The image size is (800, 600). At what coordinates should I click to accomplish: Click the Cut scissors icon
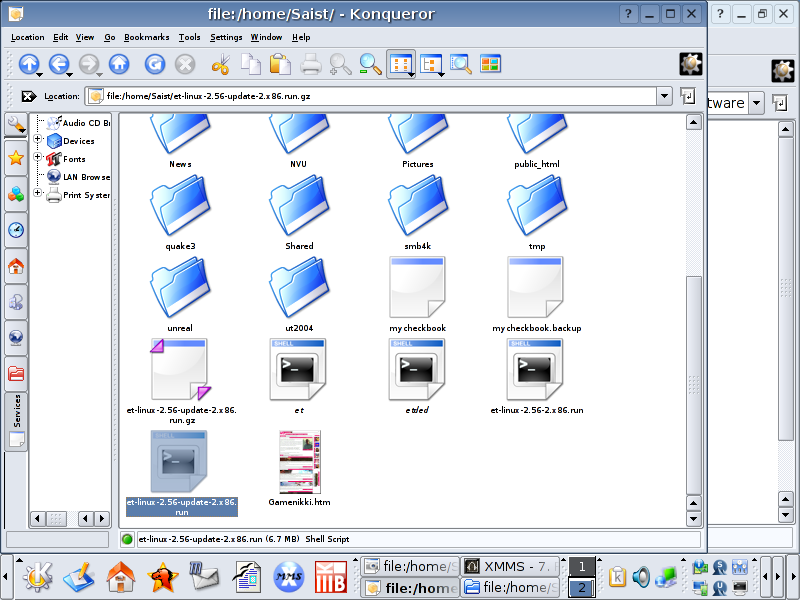(x=221, y=64)
